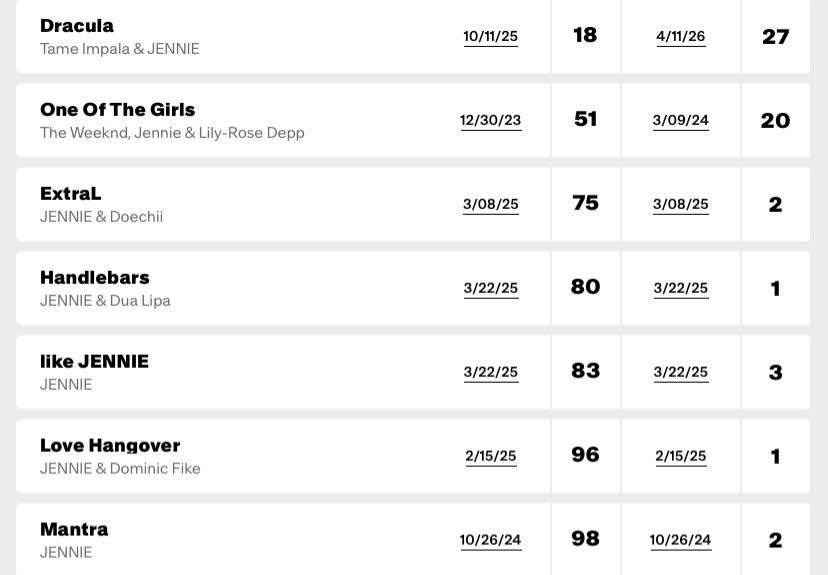Open Love Hangover debut date 2/15/25
The width and height of the screenshot is (828, 575).
click(x=490, y=456)
